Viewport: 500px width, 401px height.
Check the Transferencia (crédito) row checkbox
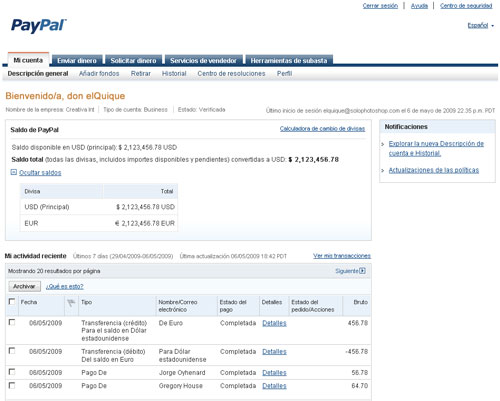tap(12, 322)
